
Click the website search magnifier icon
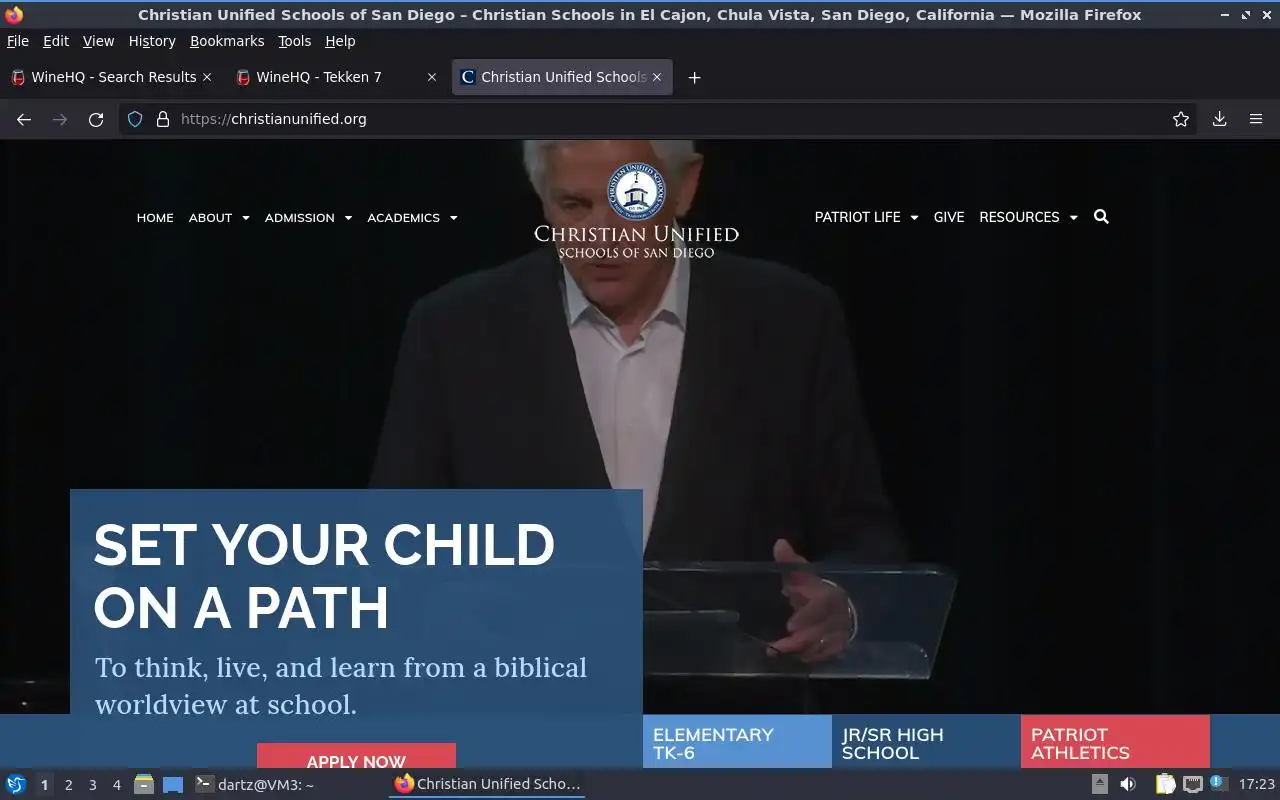pyautogui.click(x=1101, y=217)
